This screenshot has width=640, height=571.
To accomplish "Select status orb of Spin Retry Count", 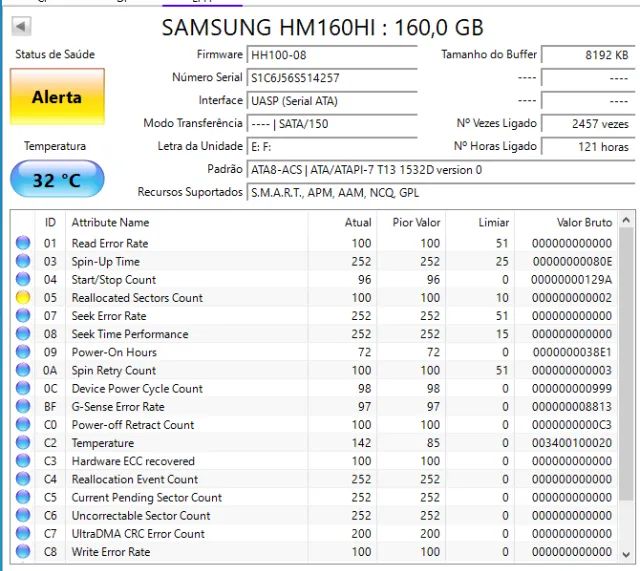I will click(x=23, y=370).
